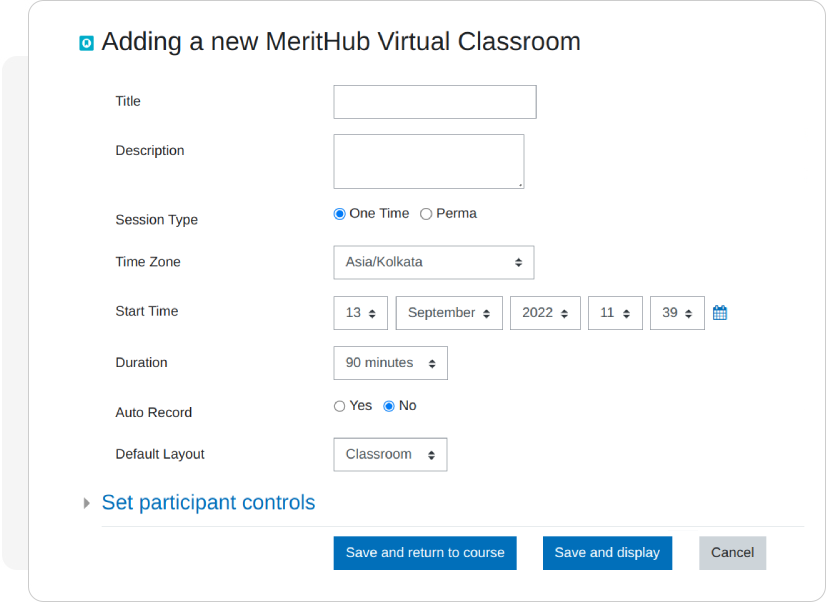Click the Save and display button

[607, 553]
